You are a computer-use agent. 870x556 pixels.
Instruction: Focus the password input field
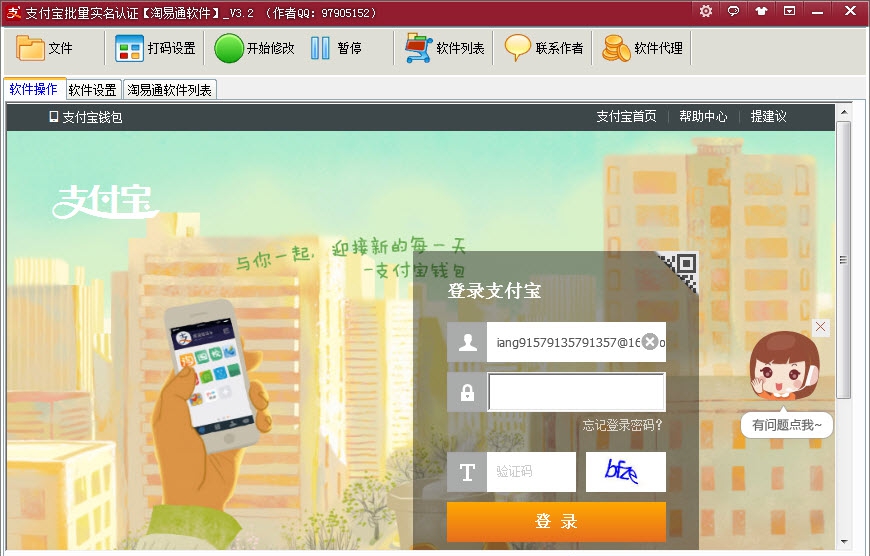[576, 392]
